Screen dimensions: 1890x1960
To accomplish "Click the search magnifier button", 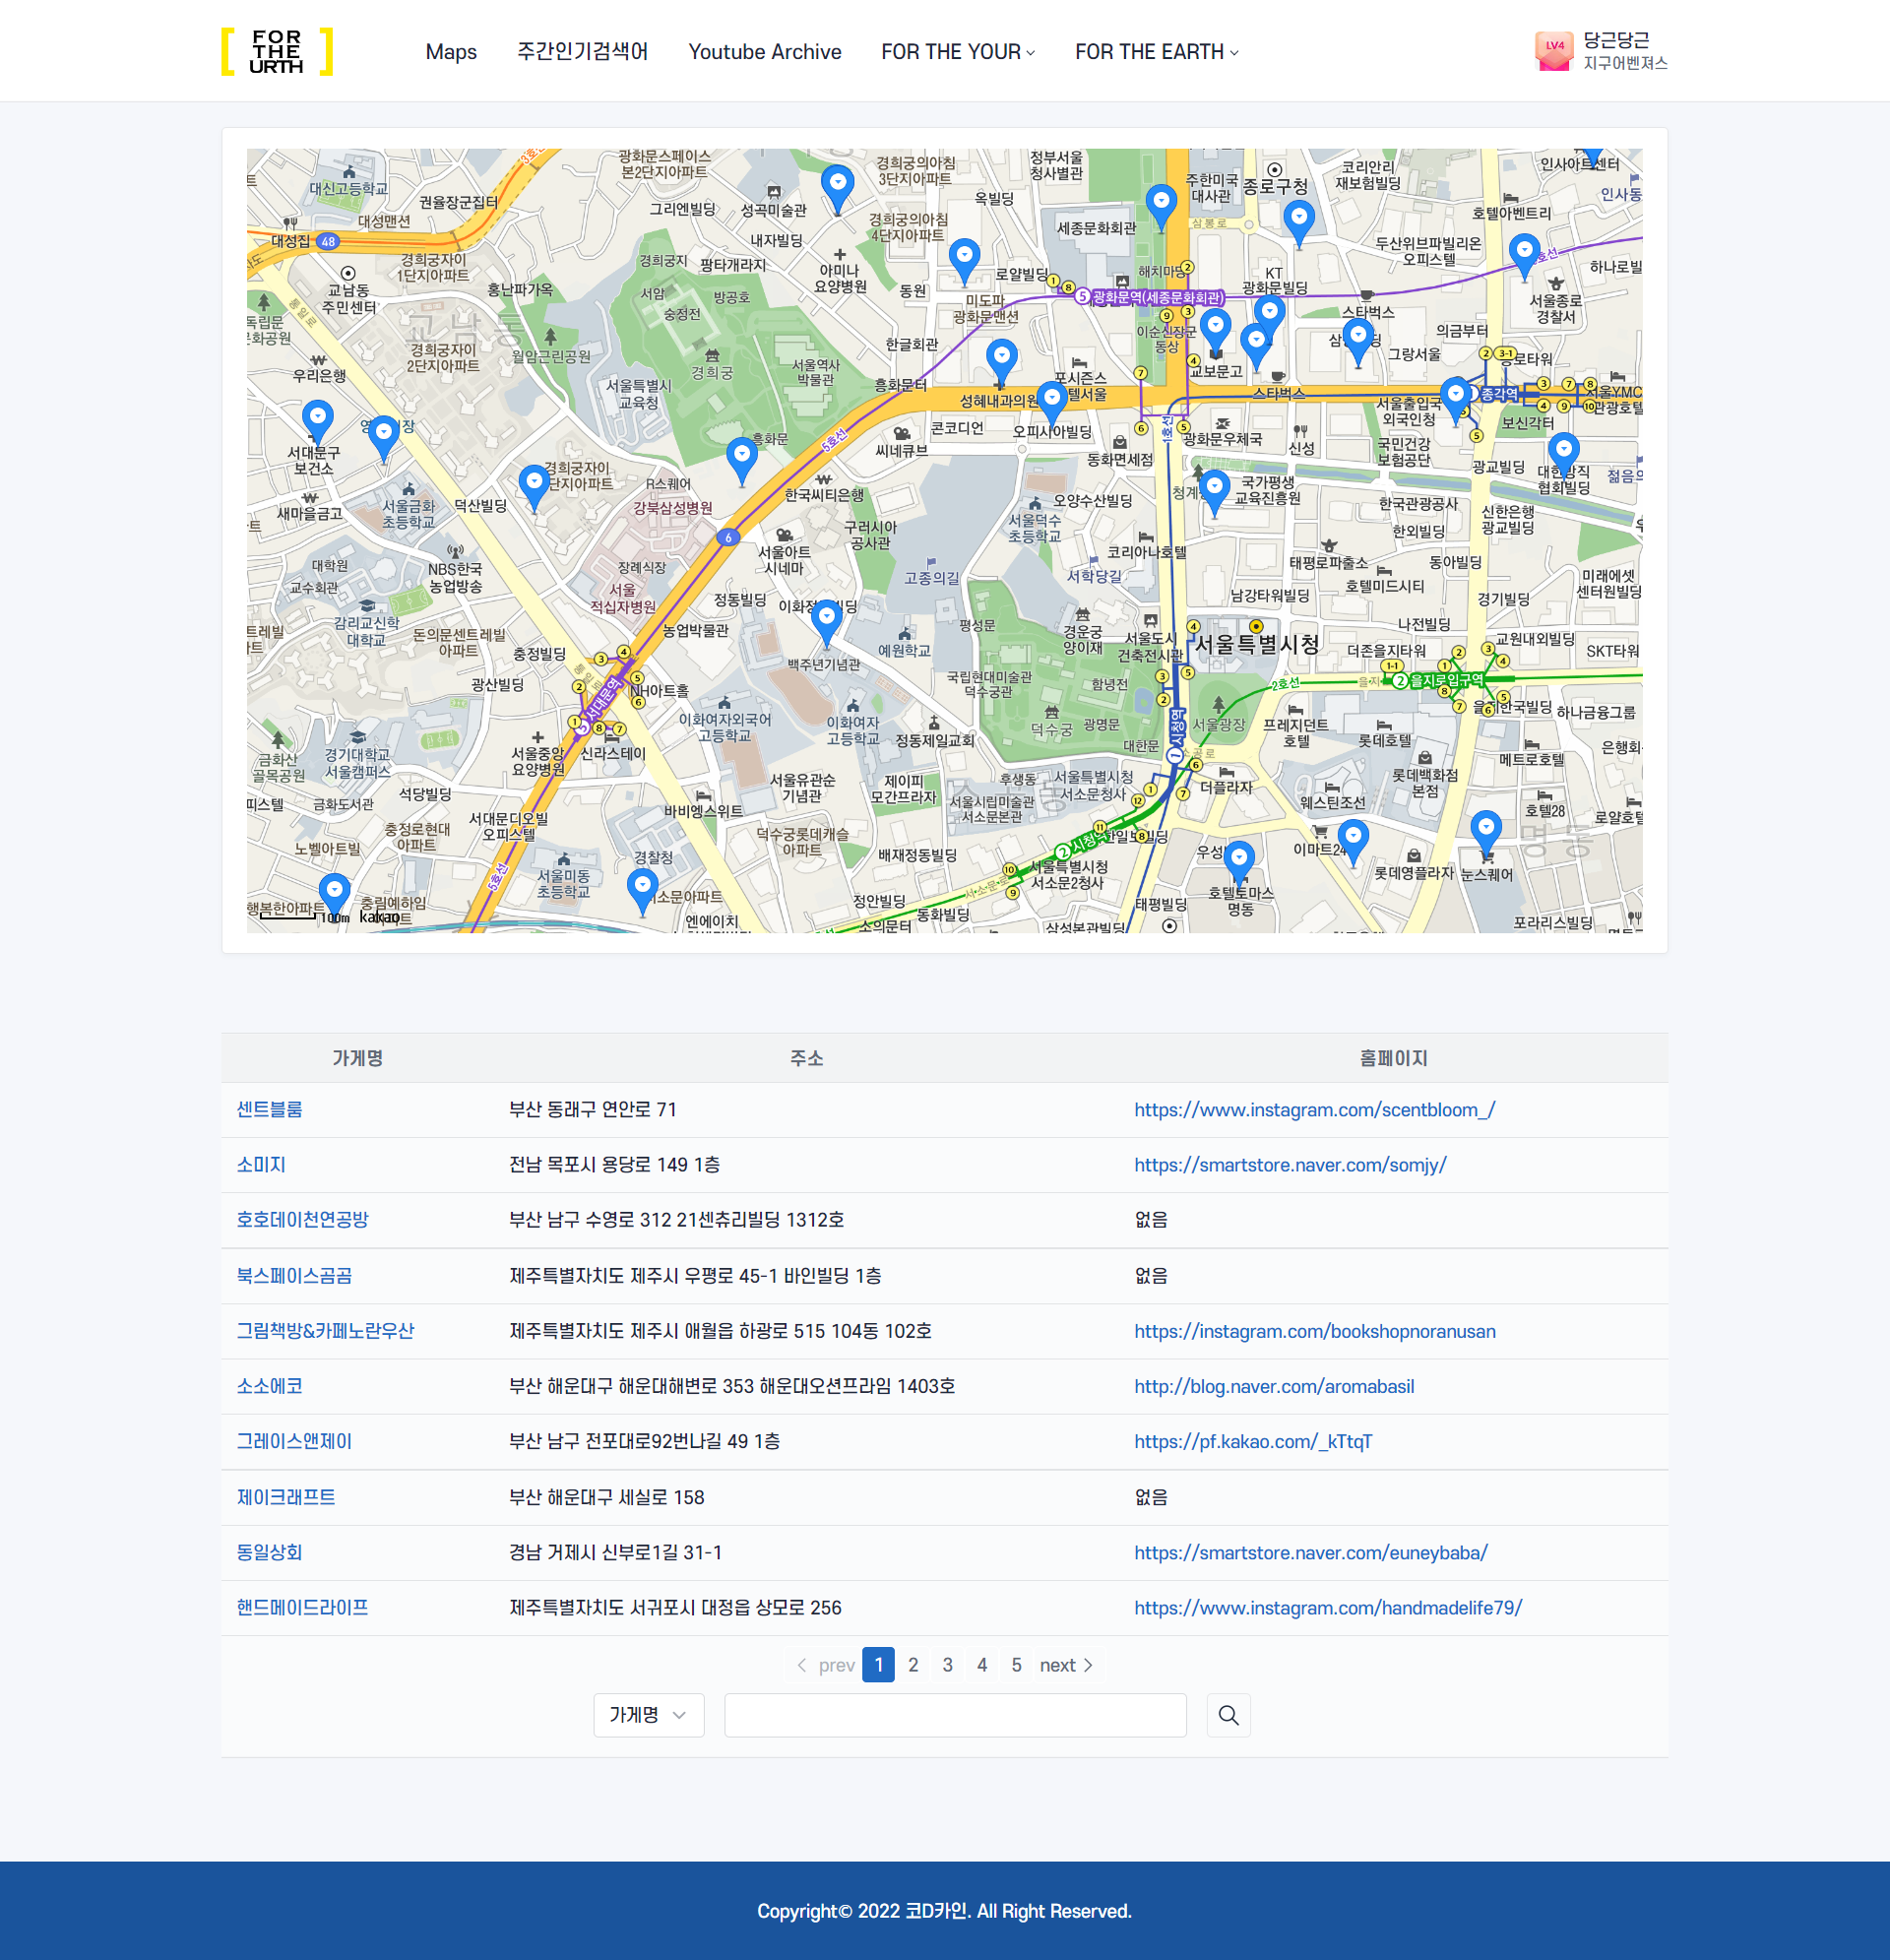I will 1228,1715.
